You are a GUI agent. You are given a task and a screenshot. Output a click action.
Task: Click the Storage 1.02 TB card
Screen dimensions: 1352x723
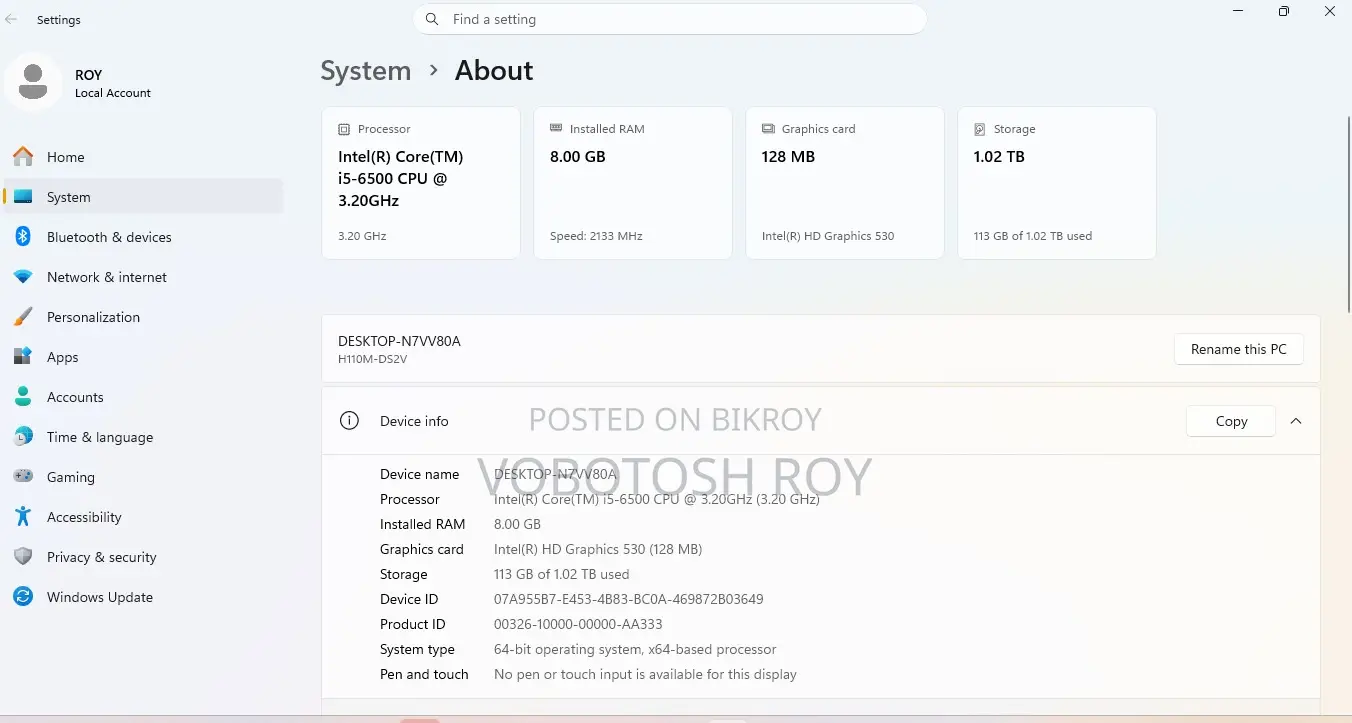pyautogui.click(x=1057, y=183)
